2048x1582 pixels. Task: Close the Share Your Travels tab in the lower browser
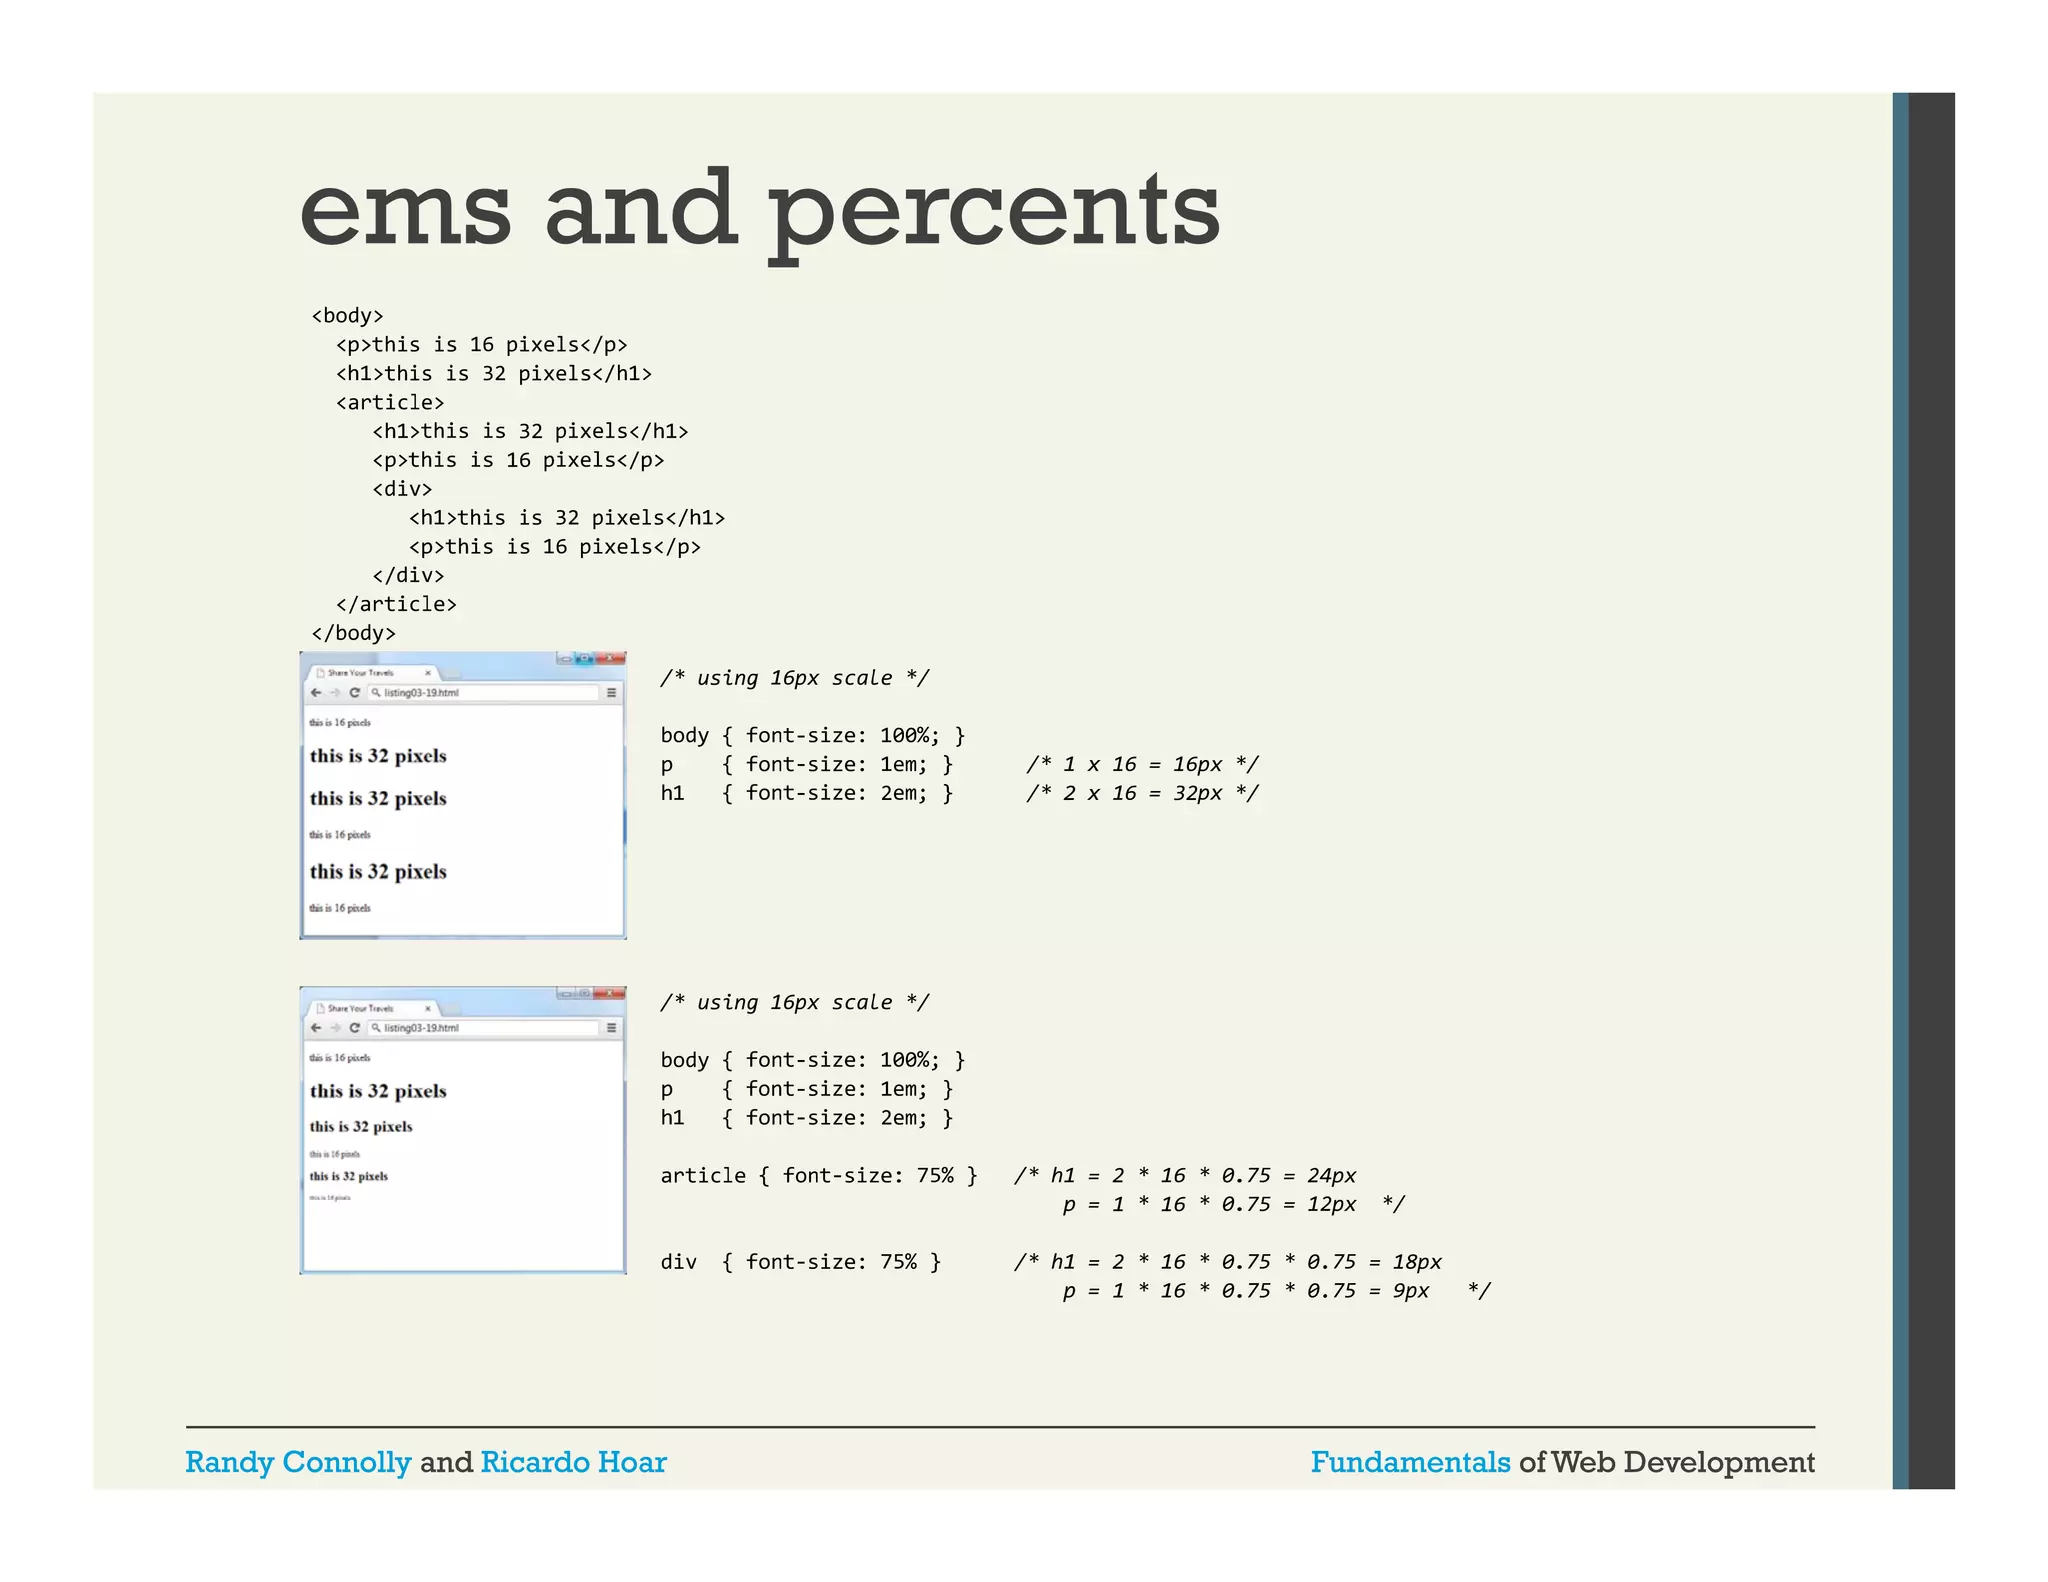(428, 1008)
